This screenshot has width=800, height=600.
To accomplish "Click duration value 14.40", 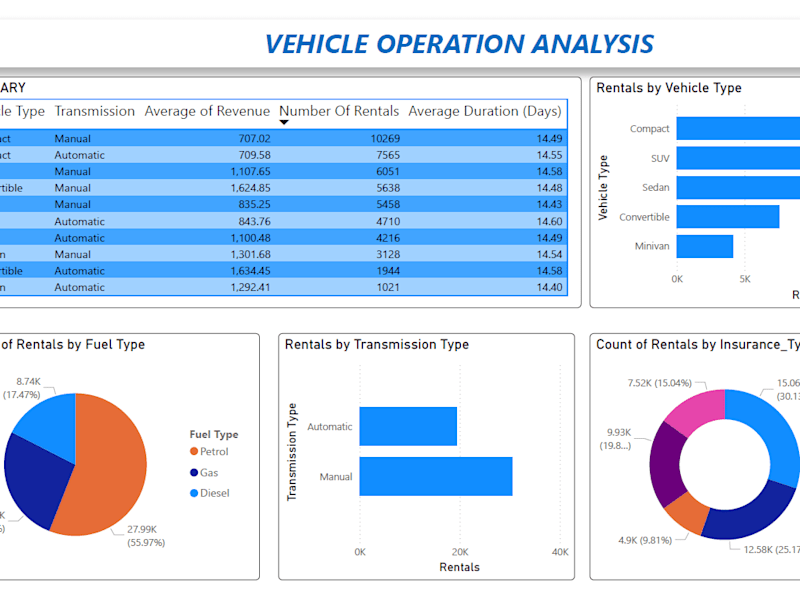I will click(x=549, y=287).
